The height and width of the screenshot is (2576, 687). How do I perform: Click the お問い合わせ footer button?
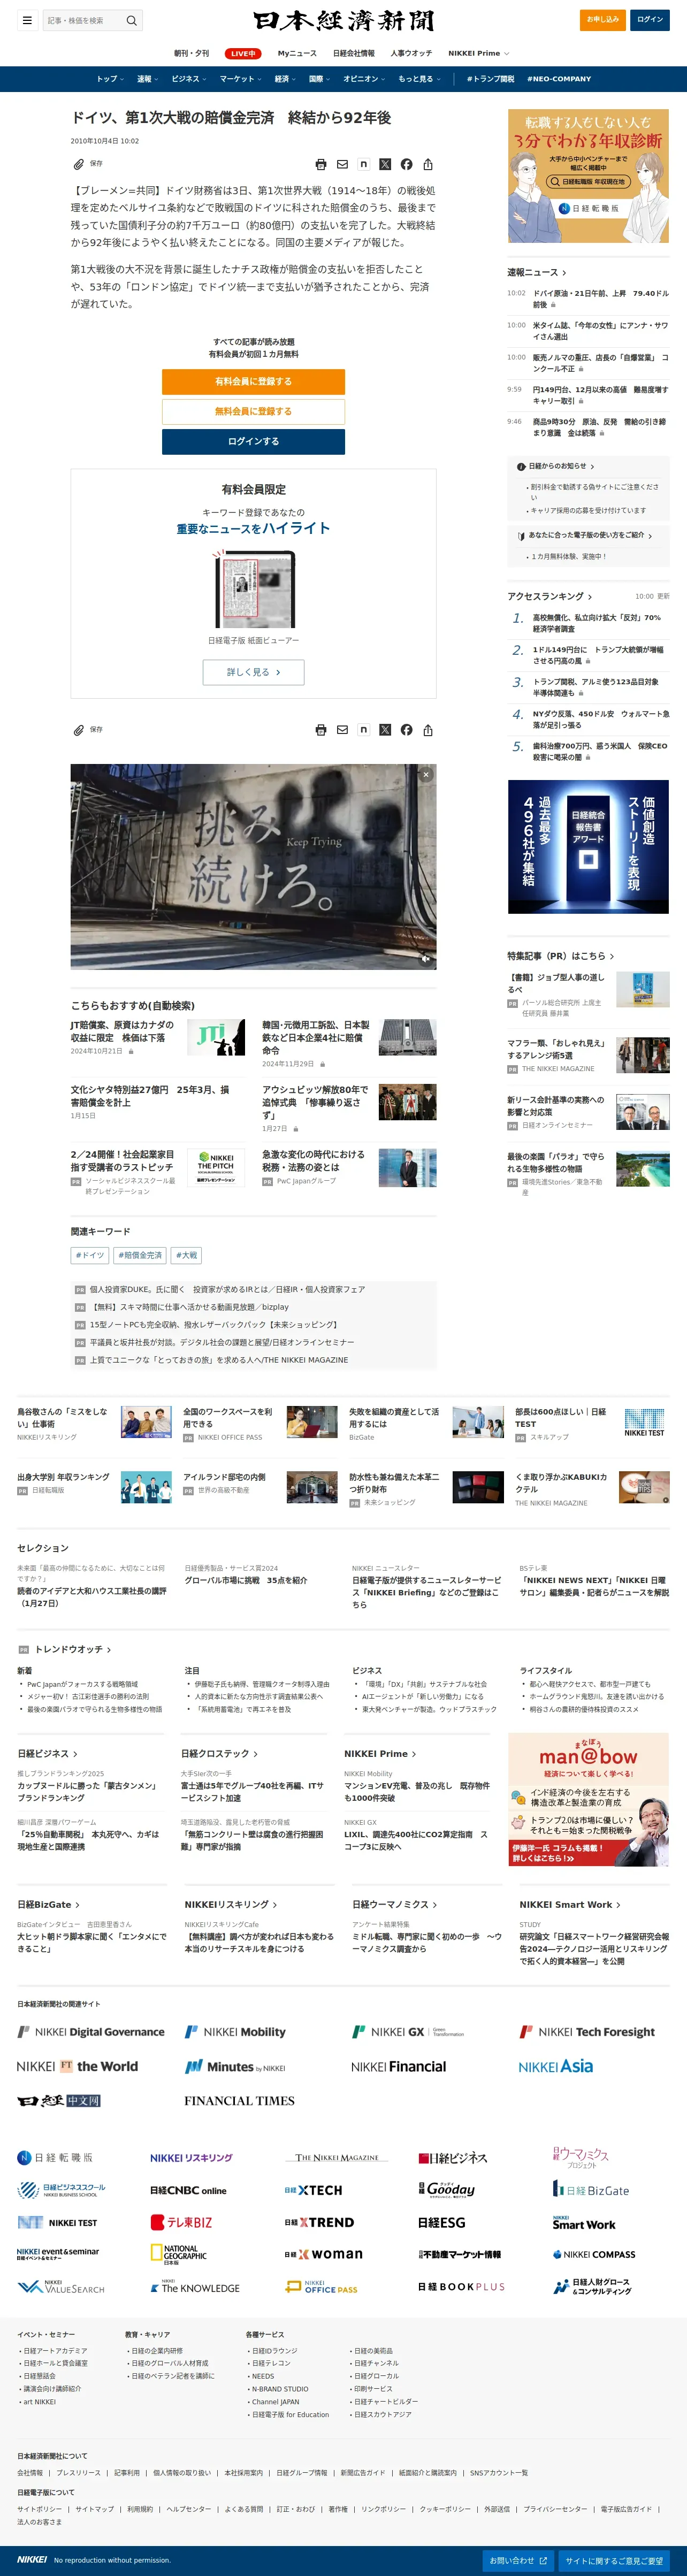tap(518, 2560)
